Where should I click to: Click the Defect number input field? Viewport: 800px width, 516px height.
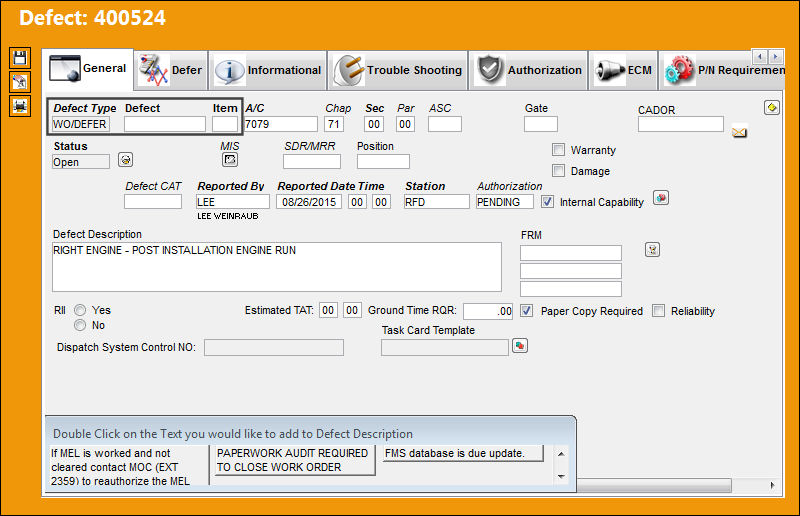(165, 124)
